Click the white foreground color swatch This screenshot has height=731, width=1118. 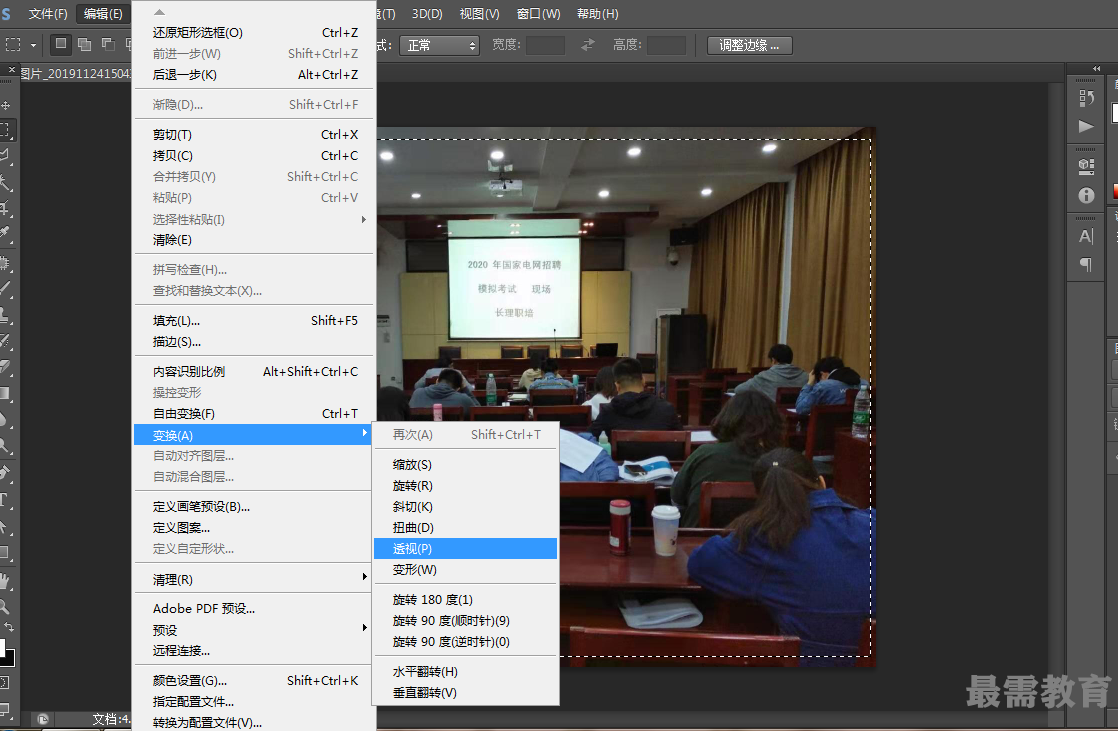click(2, 648)
